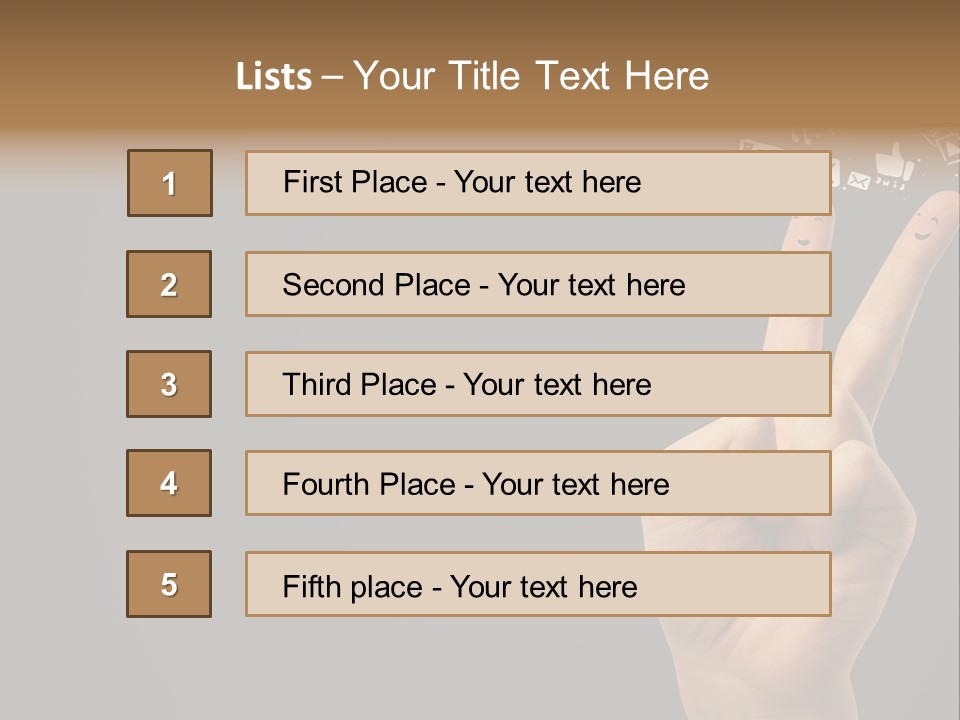Select the "First Place" text box
The image size is (960, 720).
[x=538, y=183]
